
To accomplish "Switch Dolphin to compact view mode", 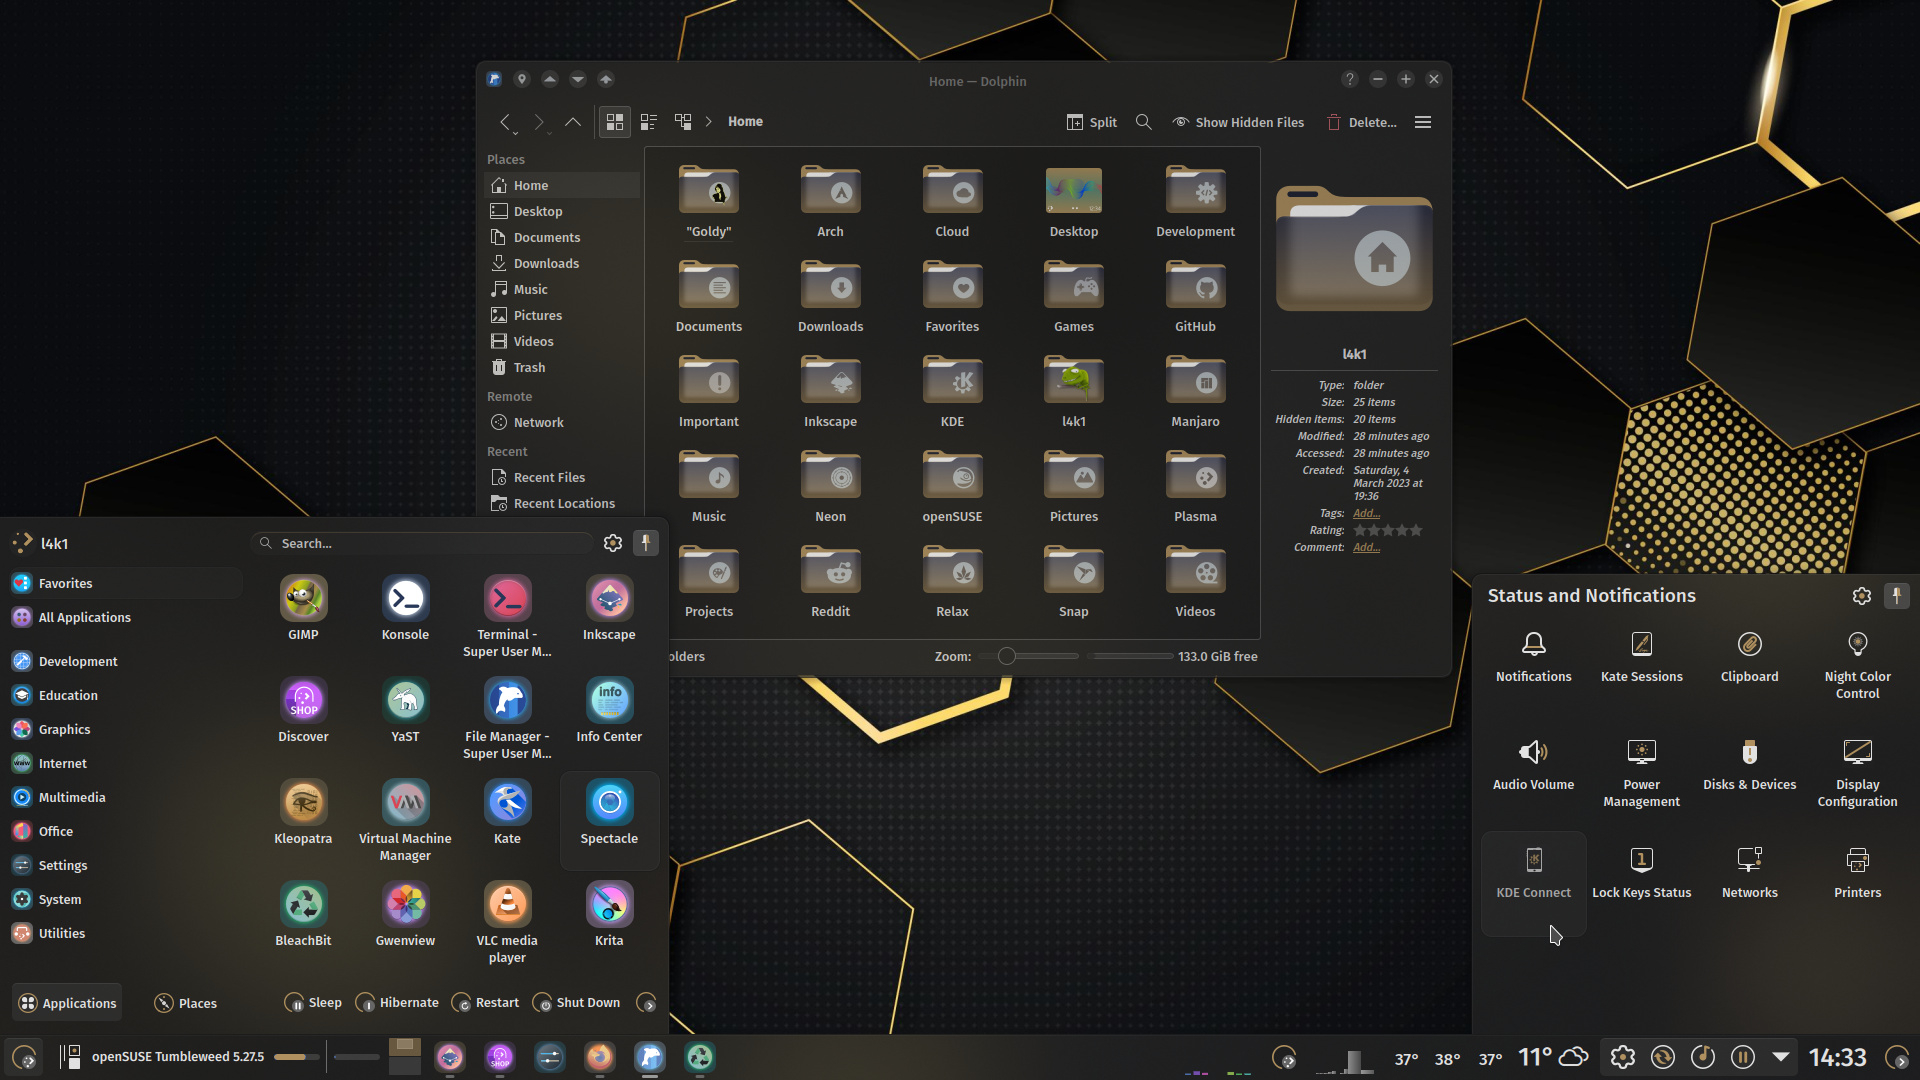I will (x=649, y=122).
